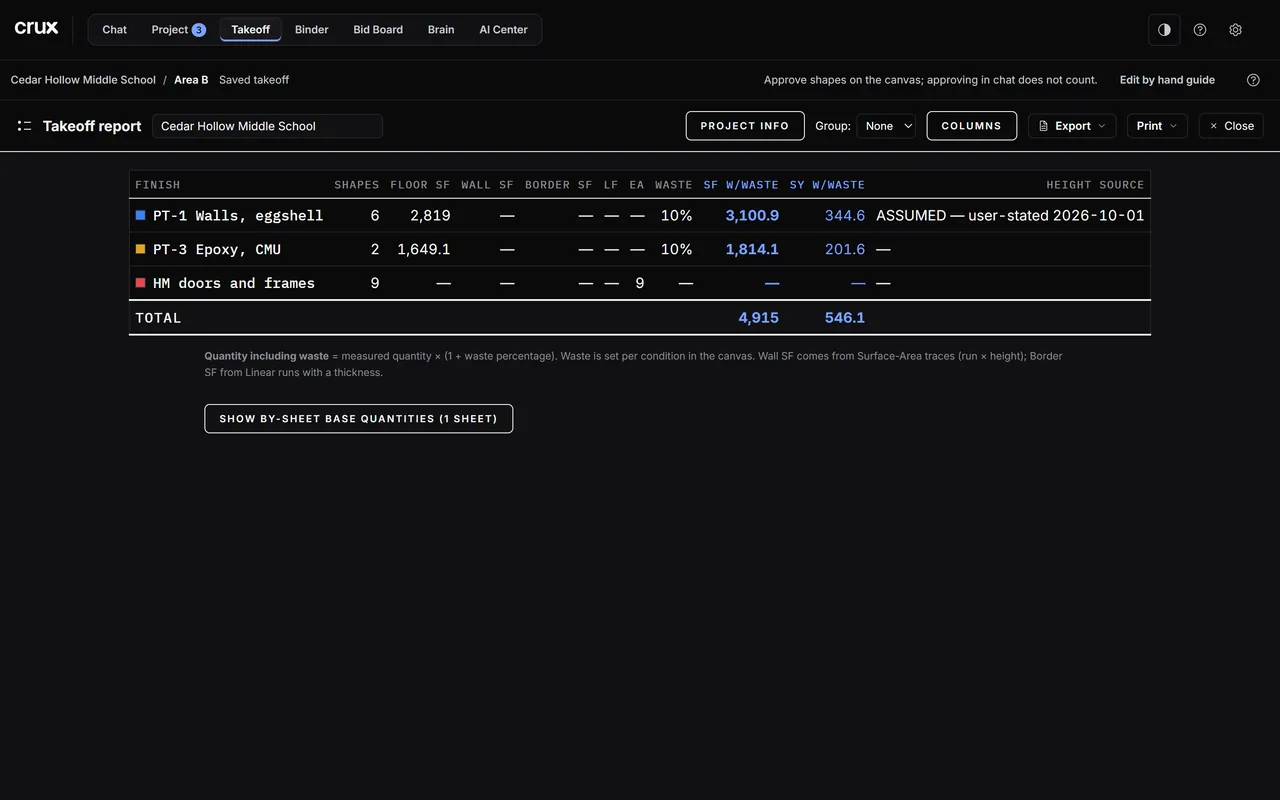
Task: Click the Floor SF column header
Action: pyautogui.click(x=420, y=185)
